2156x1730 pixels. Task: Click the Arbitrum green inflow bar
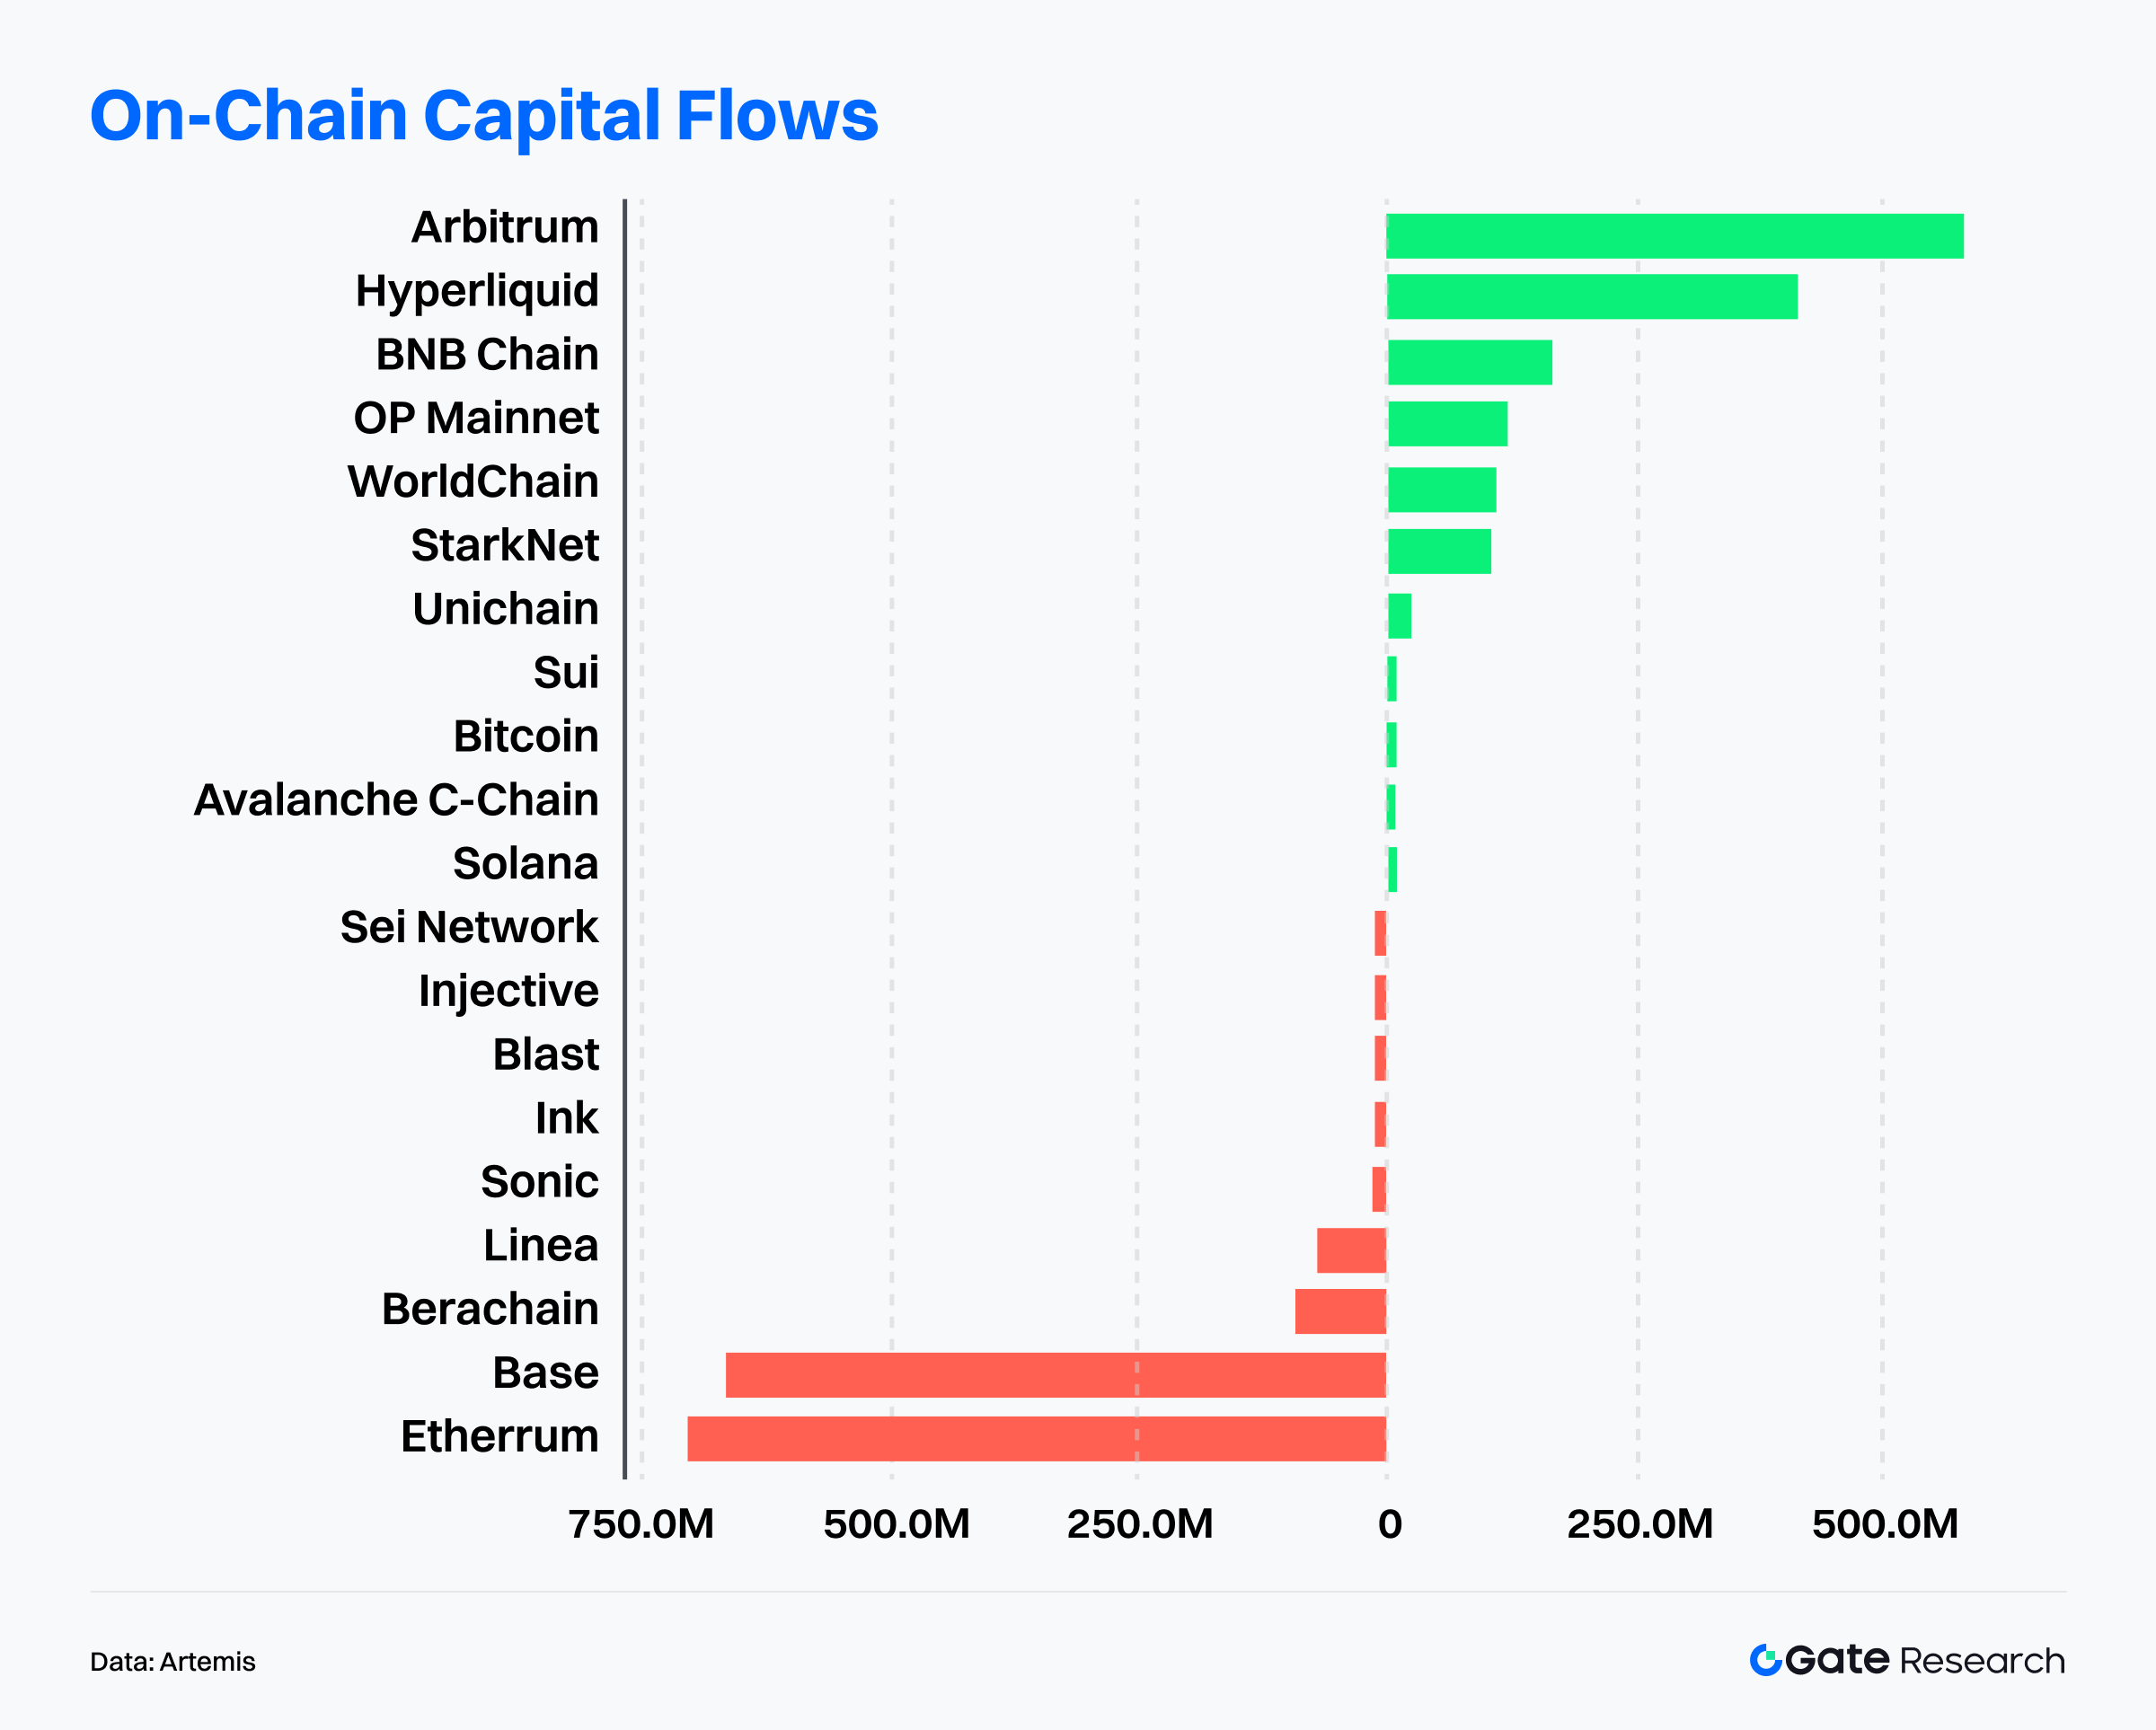1674,236
